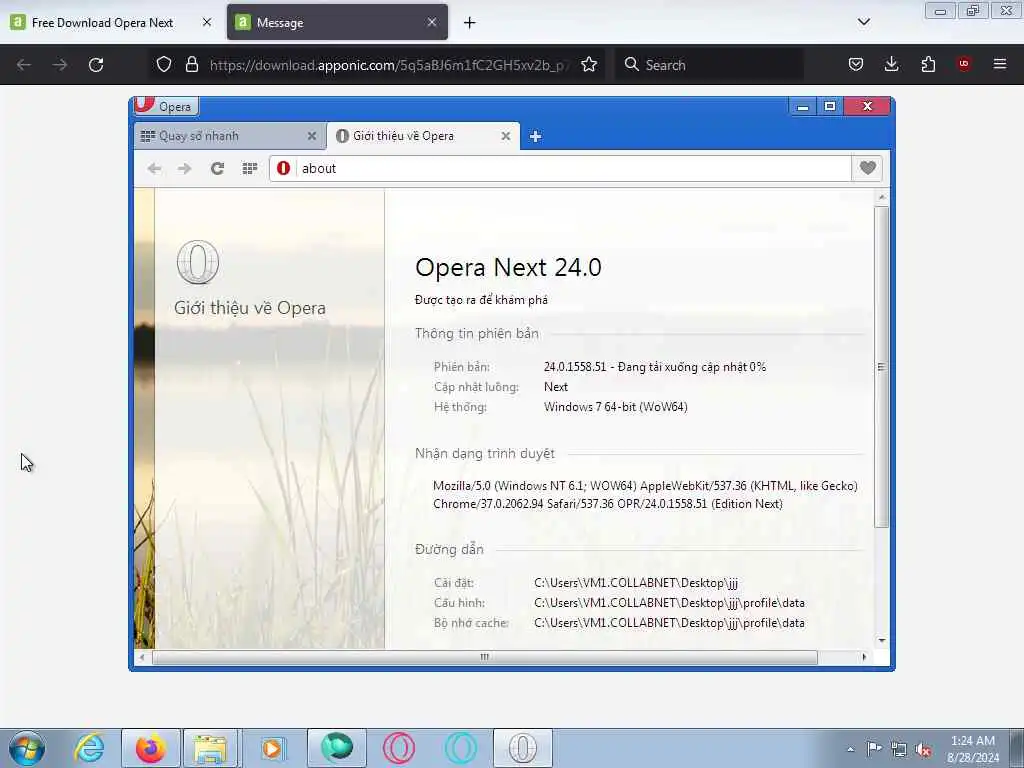The height and width of the screenshot is (768, 1024).
Task: Click the Firefox Search box
Action: point(709,65)
